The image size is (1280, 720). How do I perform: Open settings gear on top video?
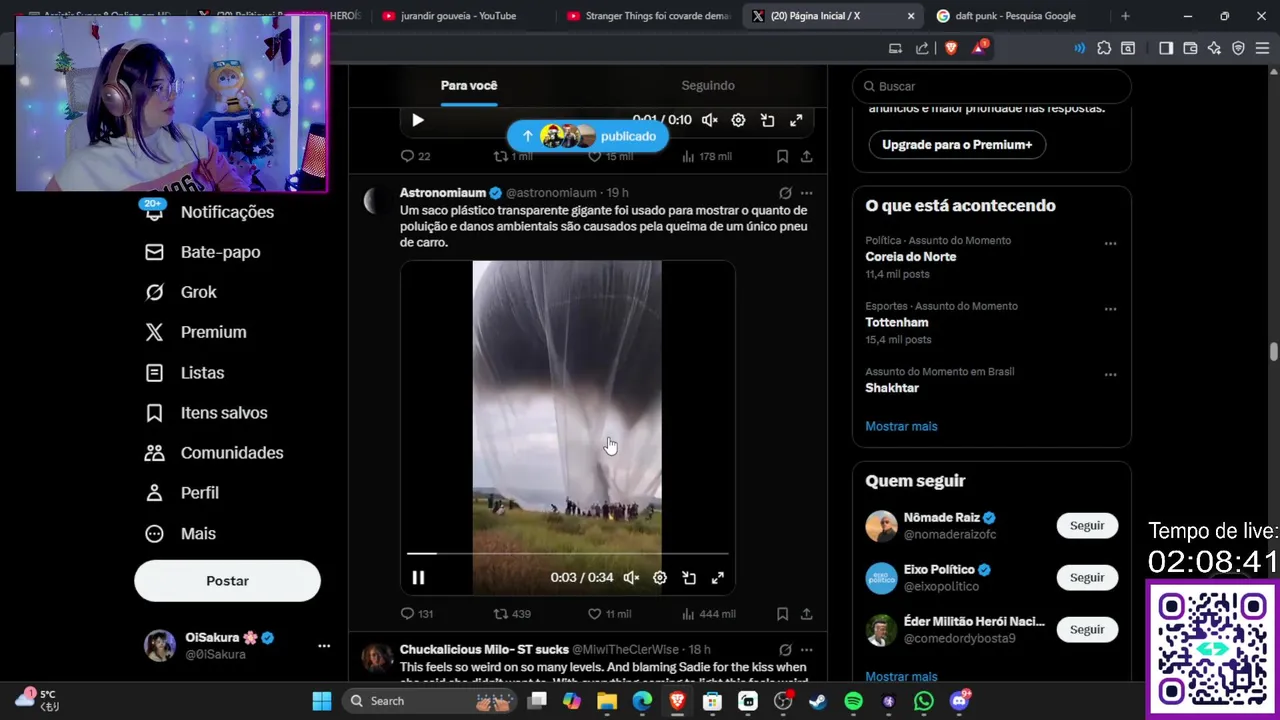click(x=738, y=120)
